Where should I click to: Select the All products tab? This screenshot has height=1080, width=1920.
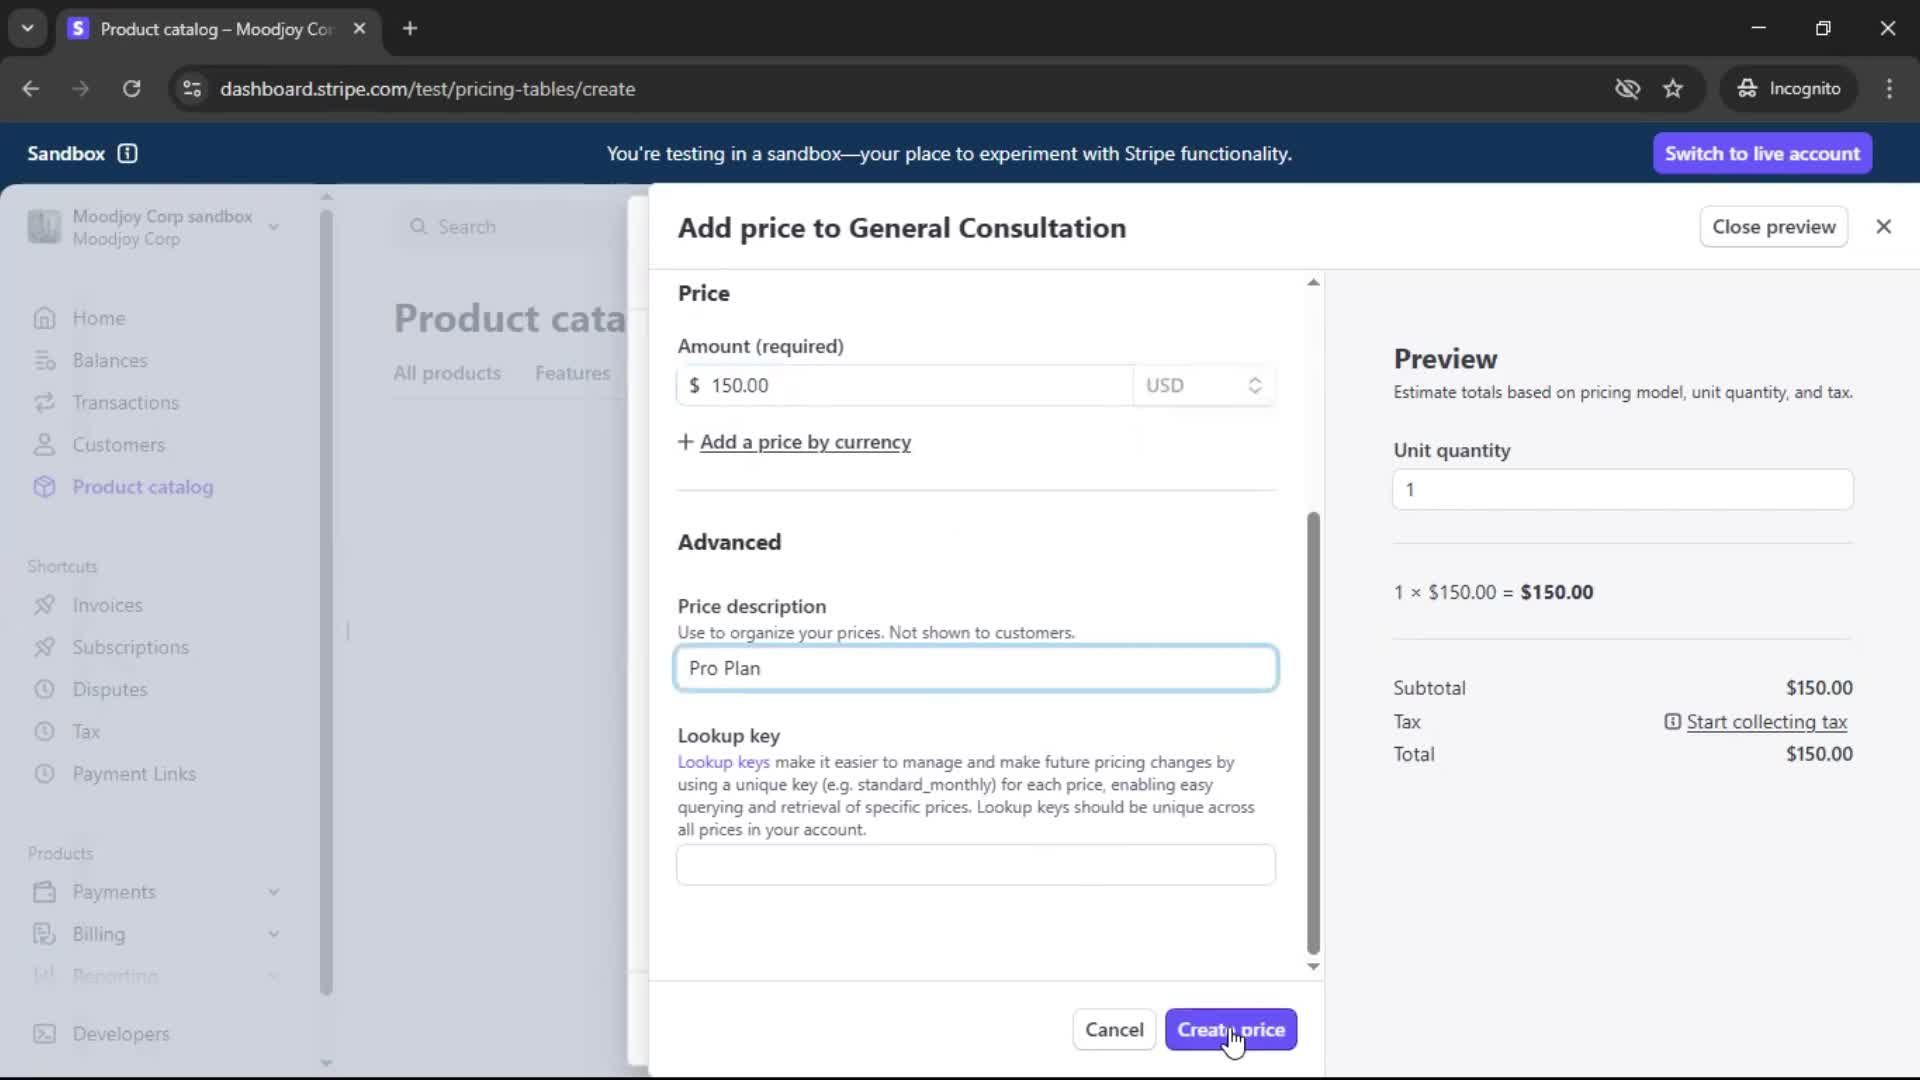pos(446,373)
